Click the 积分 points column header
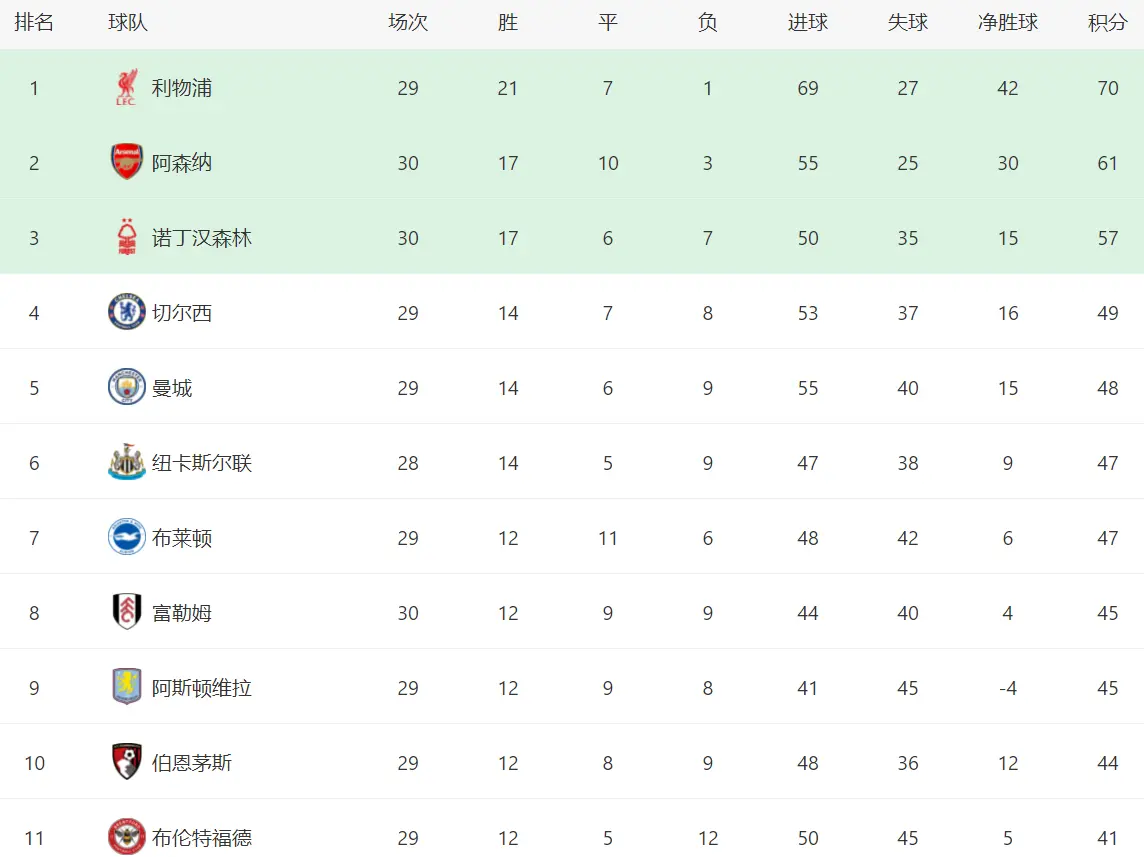This screenshot has width=1144, height=857. tap(1107, 23)
